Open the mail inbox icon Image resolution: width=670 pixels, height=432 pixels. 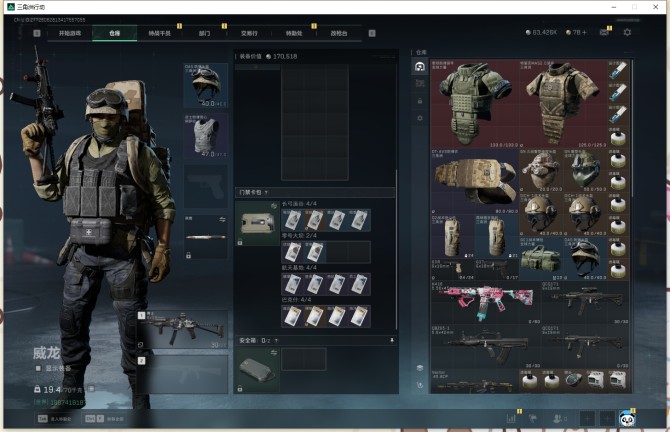(x=604, y=32)
